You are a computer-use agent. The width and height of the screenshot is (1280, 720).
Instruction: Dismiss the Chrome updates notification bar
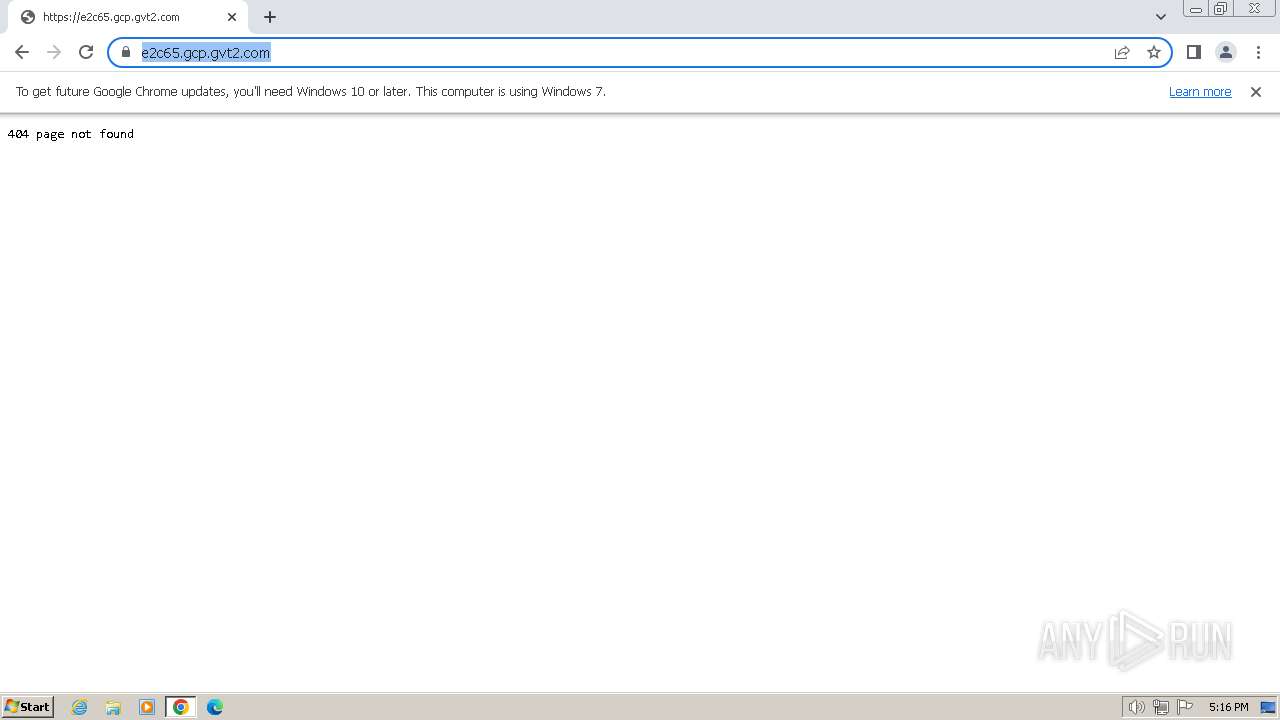(x=1256, y=92)
